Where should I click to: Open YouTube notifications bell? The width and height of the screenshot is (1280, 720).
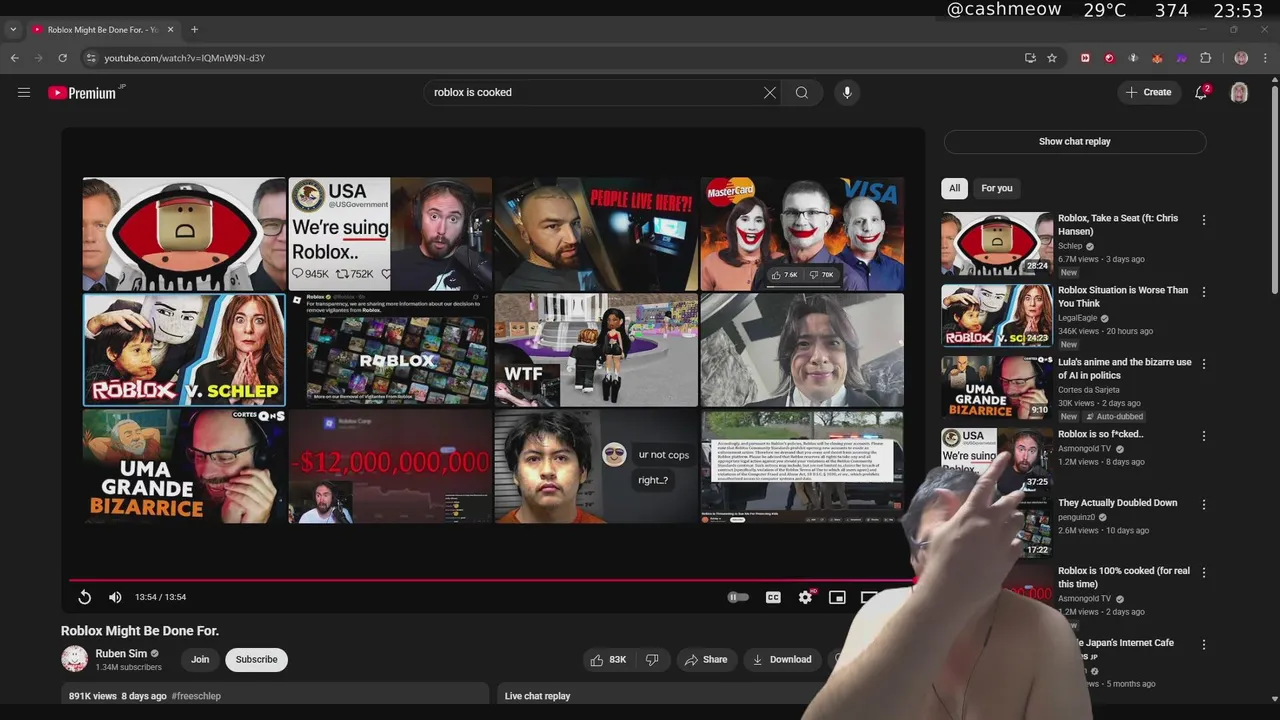(x=1202, y=92)
